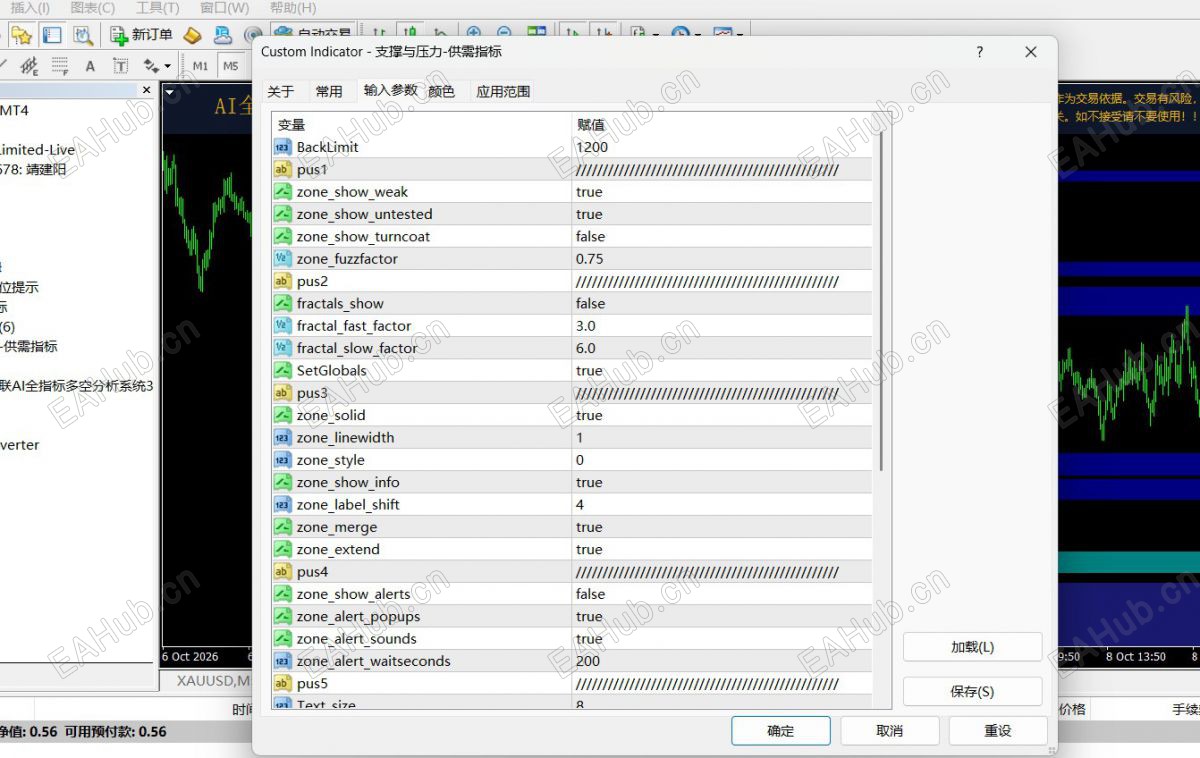Open the 工具(T) menu
This screenshot has width=1200, height=758.
tap(157, 8)
